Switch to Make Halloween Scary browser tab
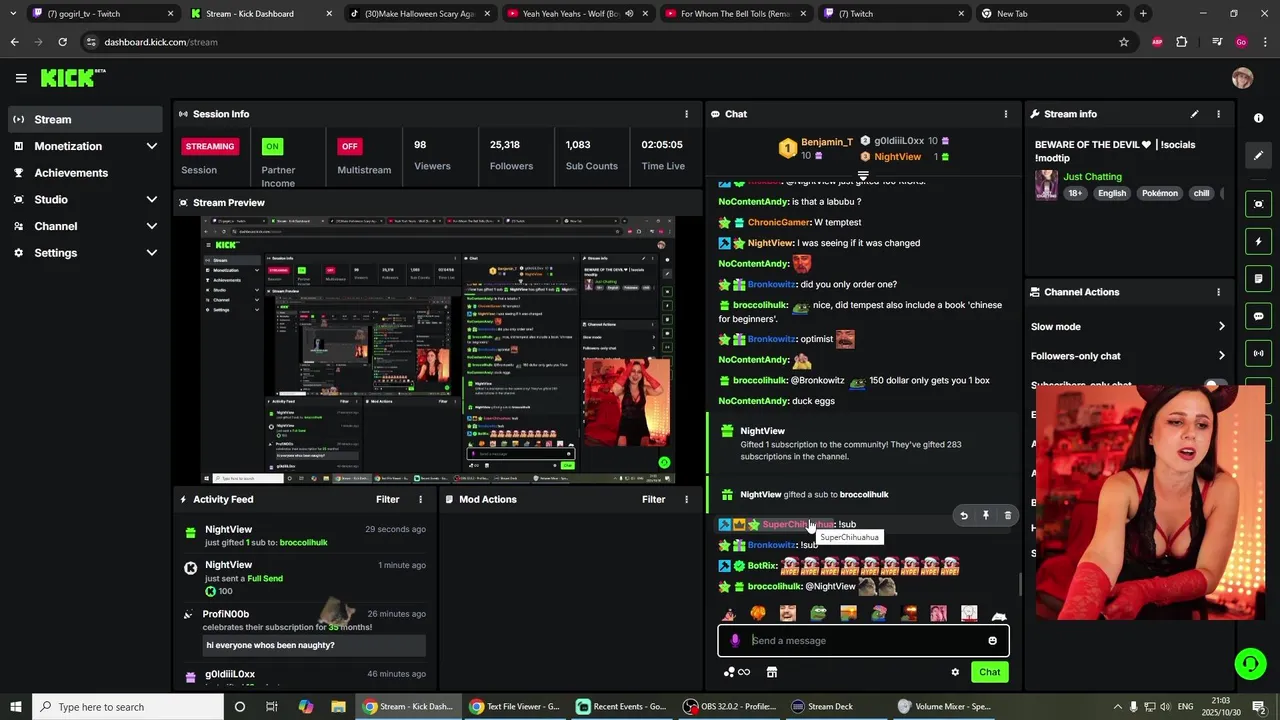 point(418,14)
